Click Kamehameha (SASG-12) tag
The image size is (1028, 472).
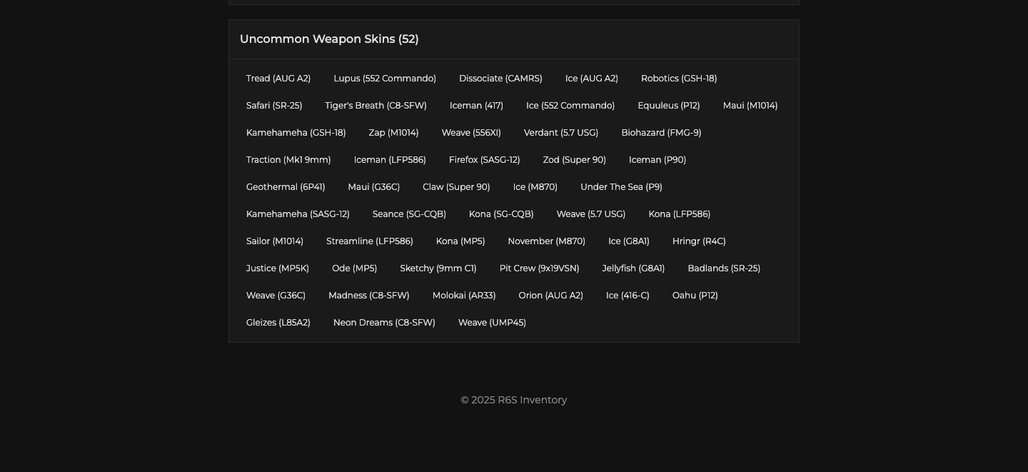(x=298, y=214)
